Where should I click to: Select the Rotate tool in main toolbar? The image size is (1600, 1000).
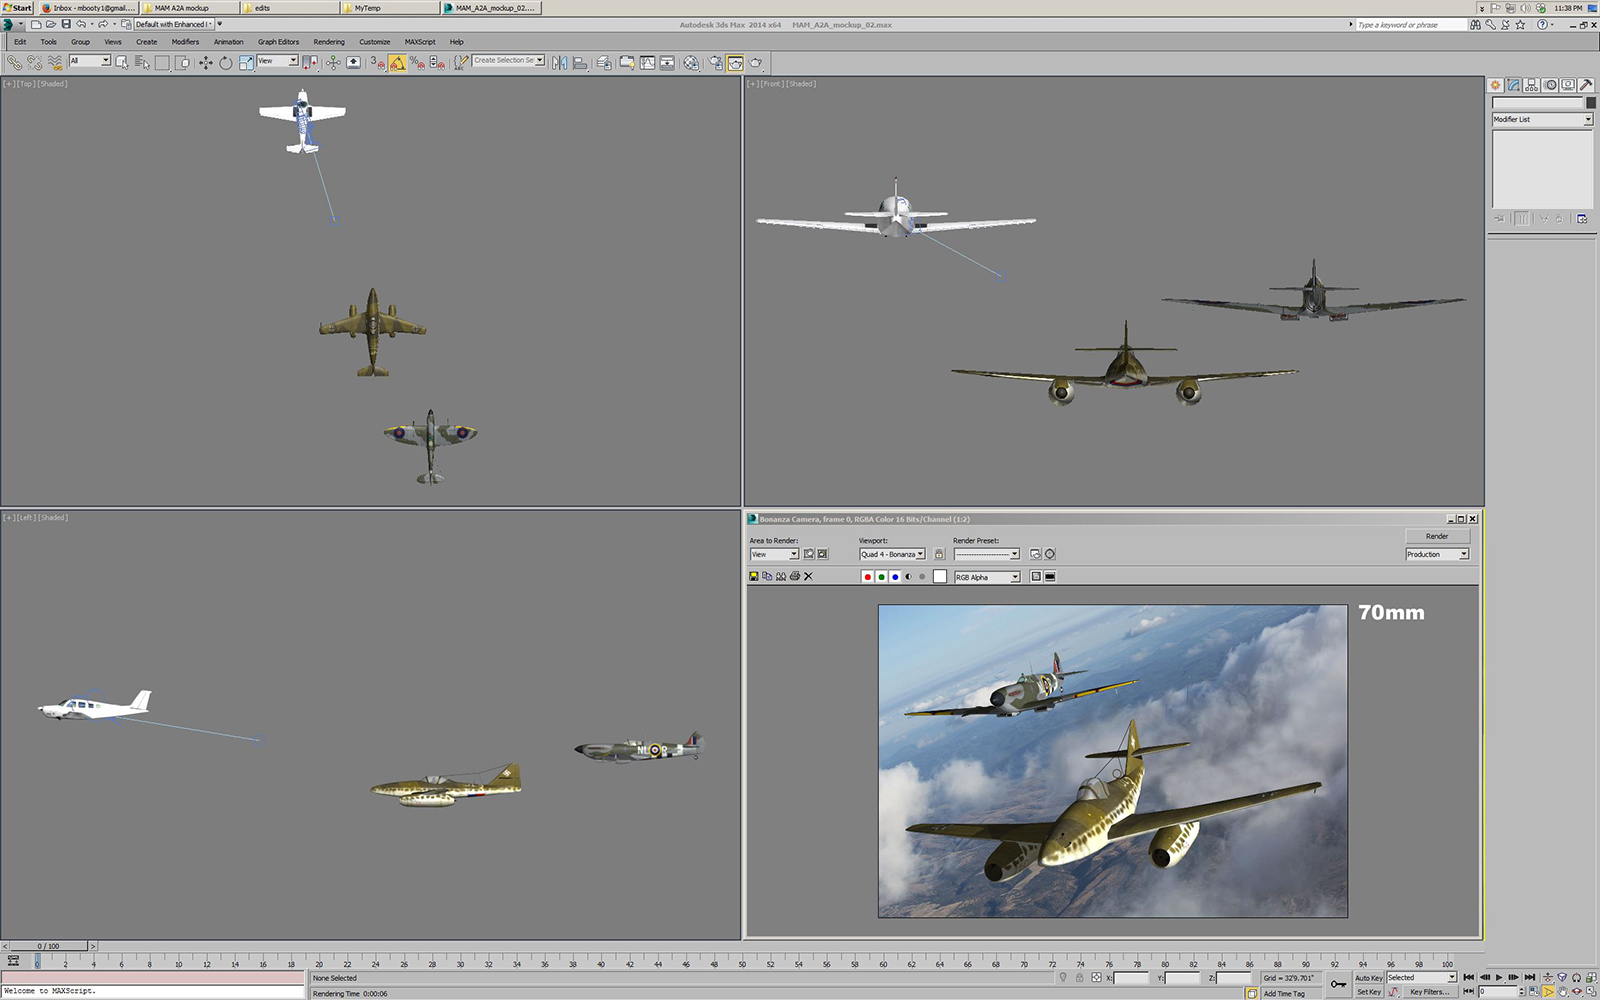click(x=226, y=63)
